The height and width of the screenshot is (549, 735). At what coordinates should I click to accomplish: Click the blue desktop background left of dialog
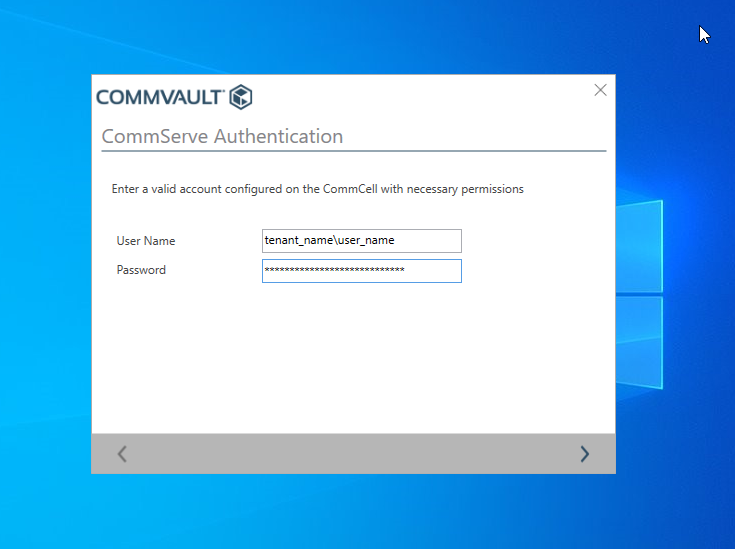[45, 300]
